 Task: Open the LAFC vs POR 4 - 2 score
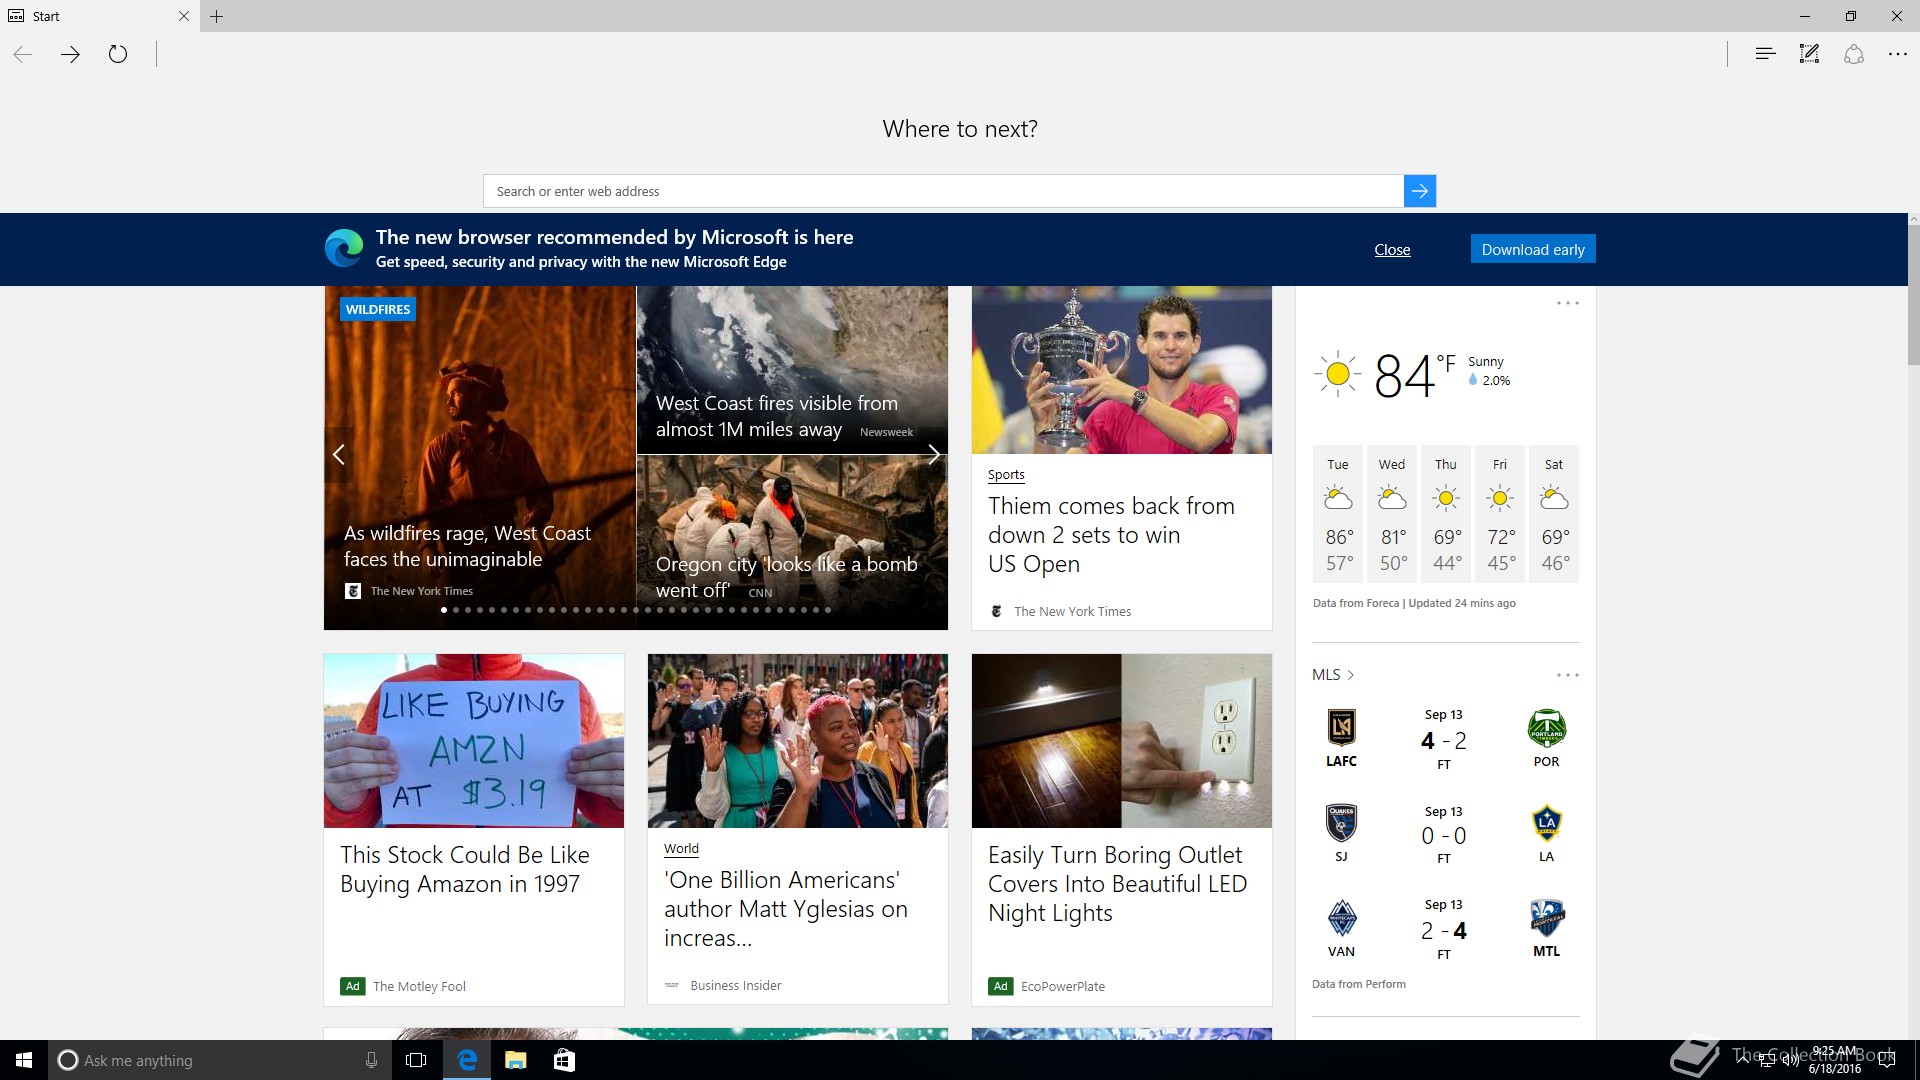tap(1443, 741)
